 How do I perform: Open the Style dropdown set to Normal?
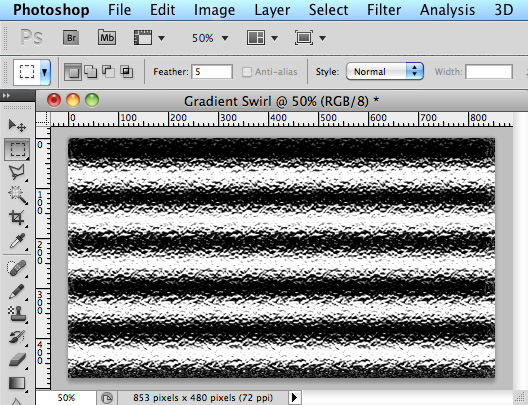385,71
